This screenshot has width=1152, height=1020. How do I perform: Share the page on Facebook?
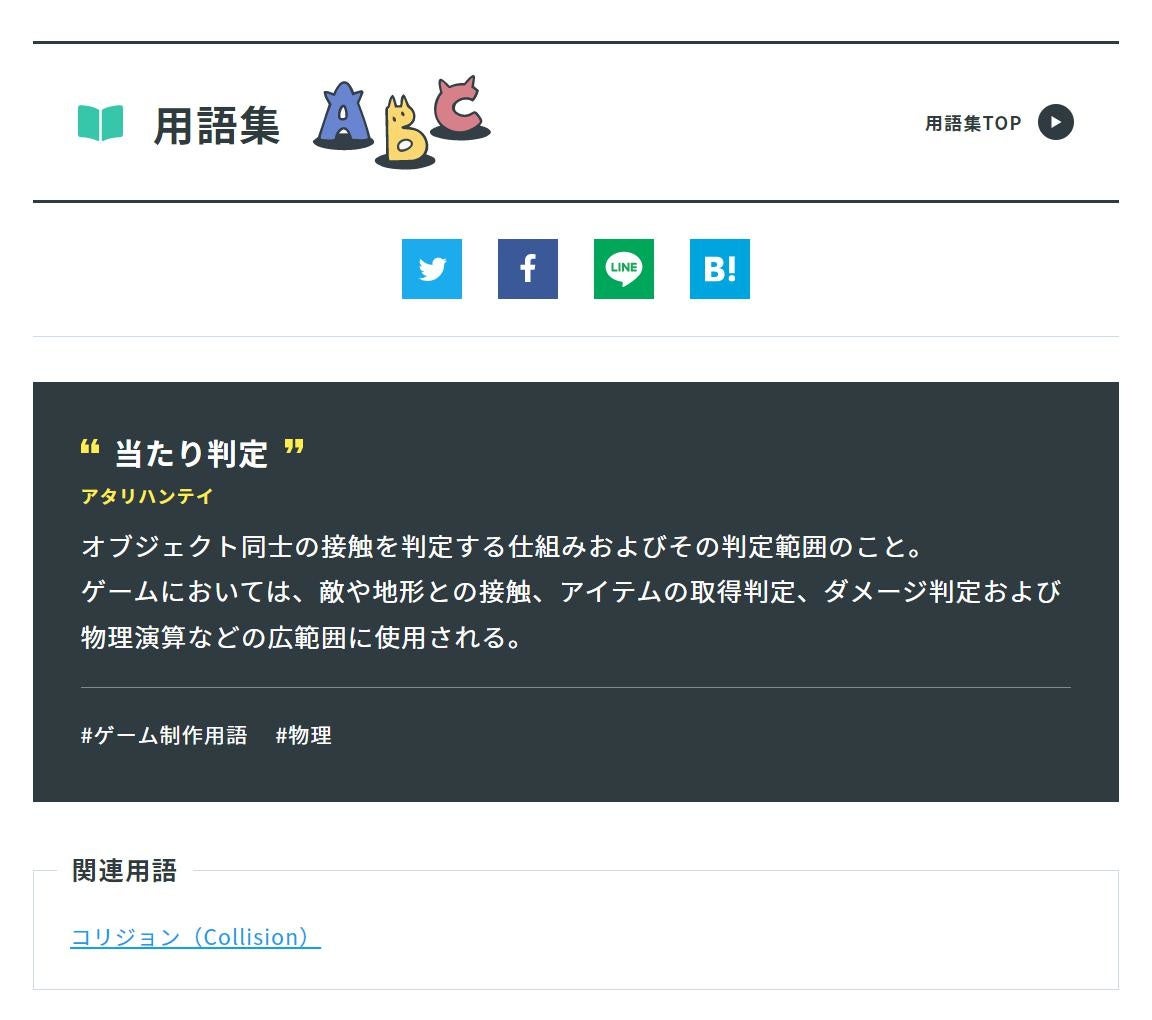[x=528, y=269]
